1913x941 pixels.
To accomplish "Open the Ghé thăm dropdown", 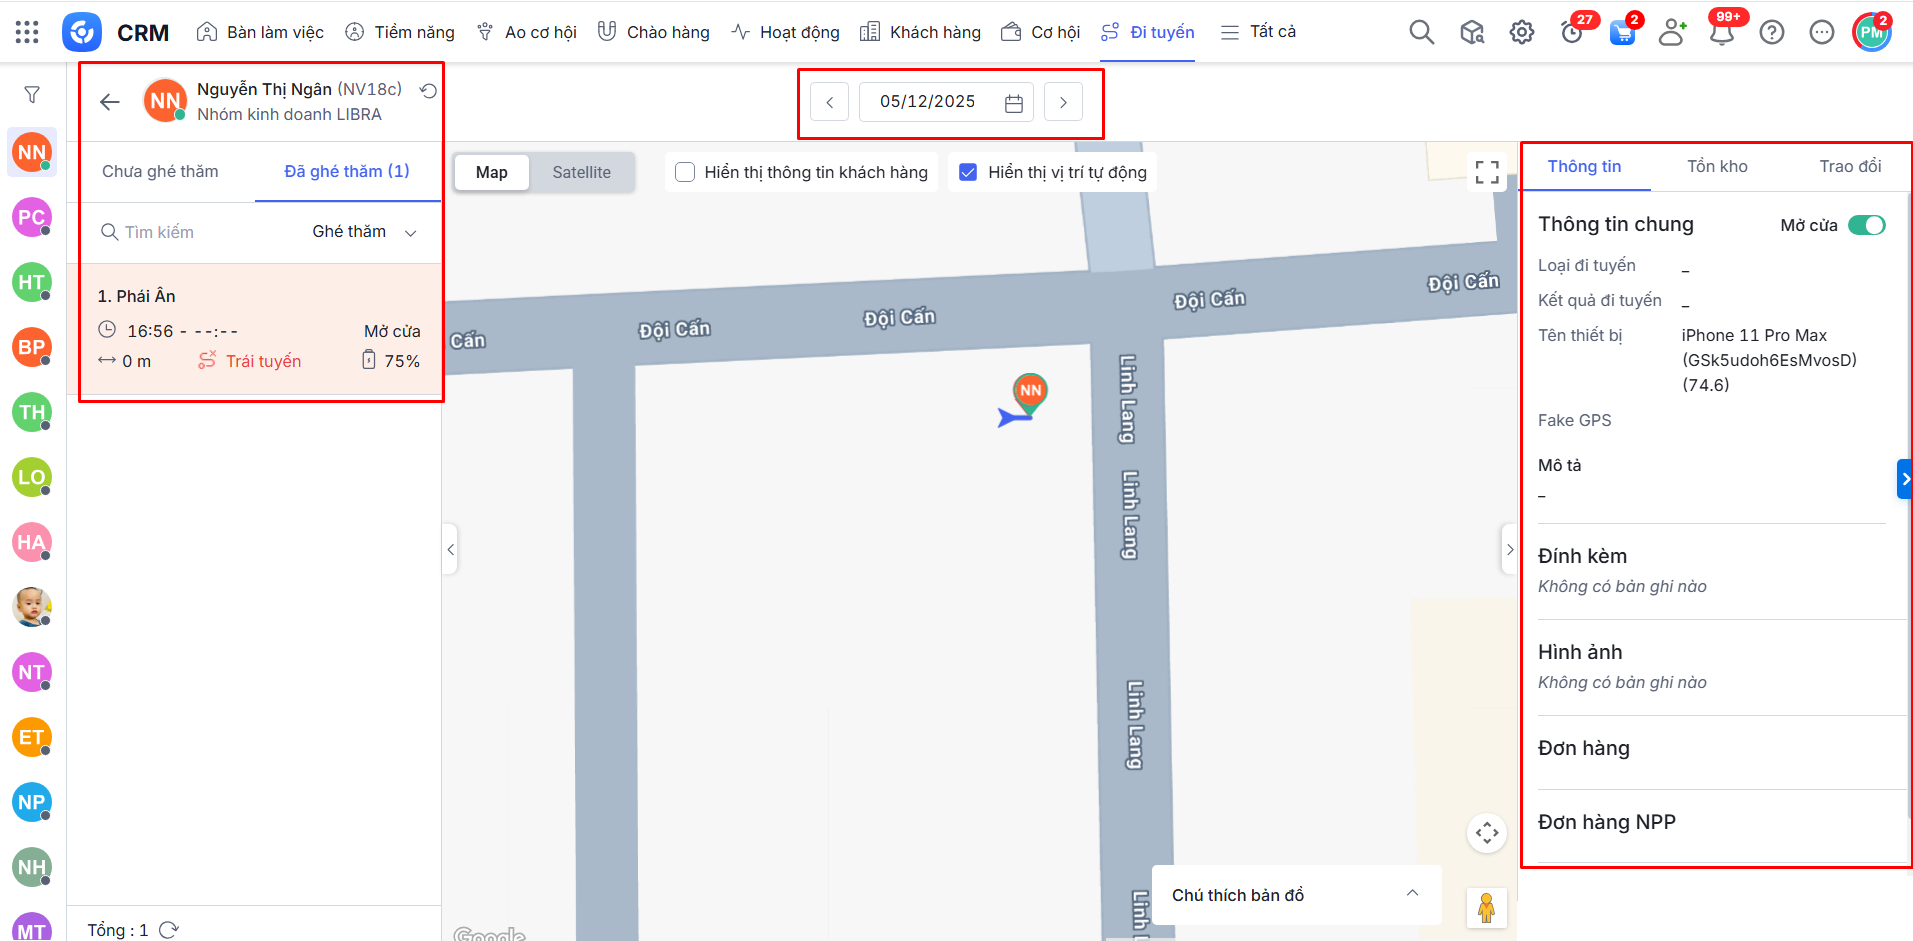I will [x=364, y=232].
